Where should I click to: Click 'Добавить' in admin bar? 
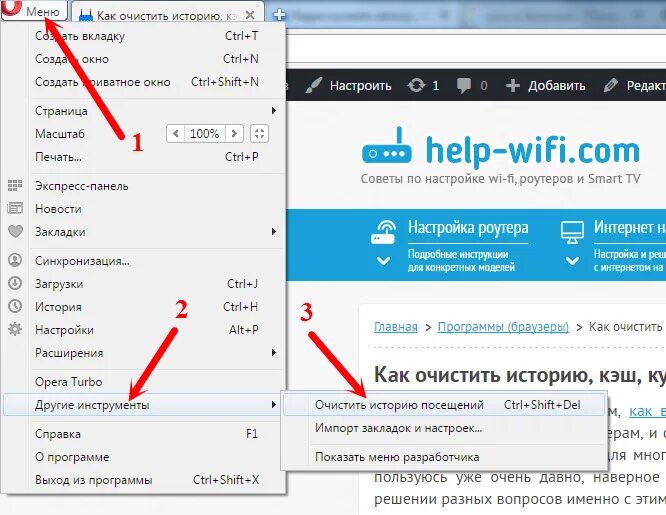pos(556,85)
